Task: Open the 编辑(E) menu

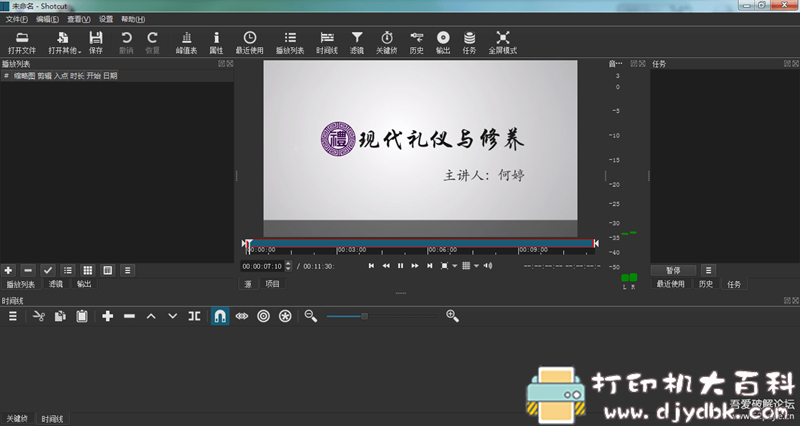Action: point(47,19)
